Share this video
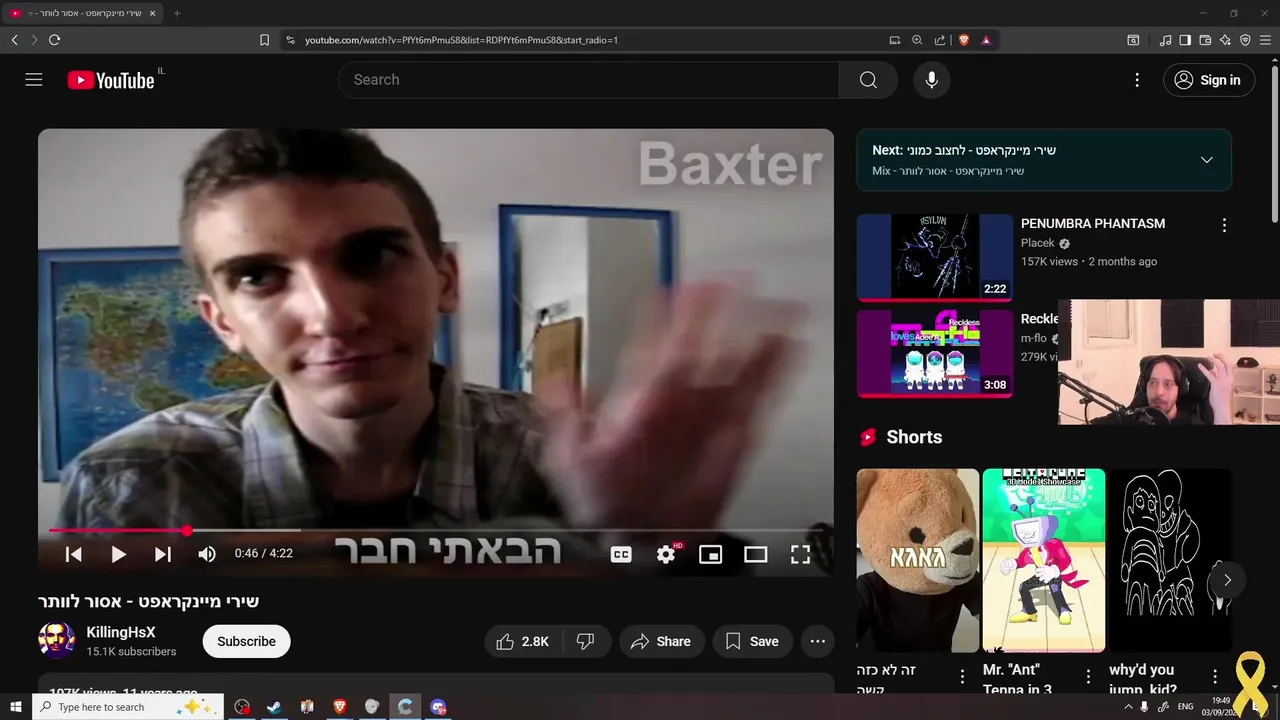Viewport: 1280px width, 720px height. coord(661,642)
